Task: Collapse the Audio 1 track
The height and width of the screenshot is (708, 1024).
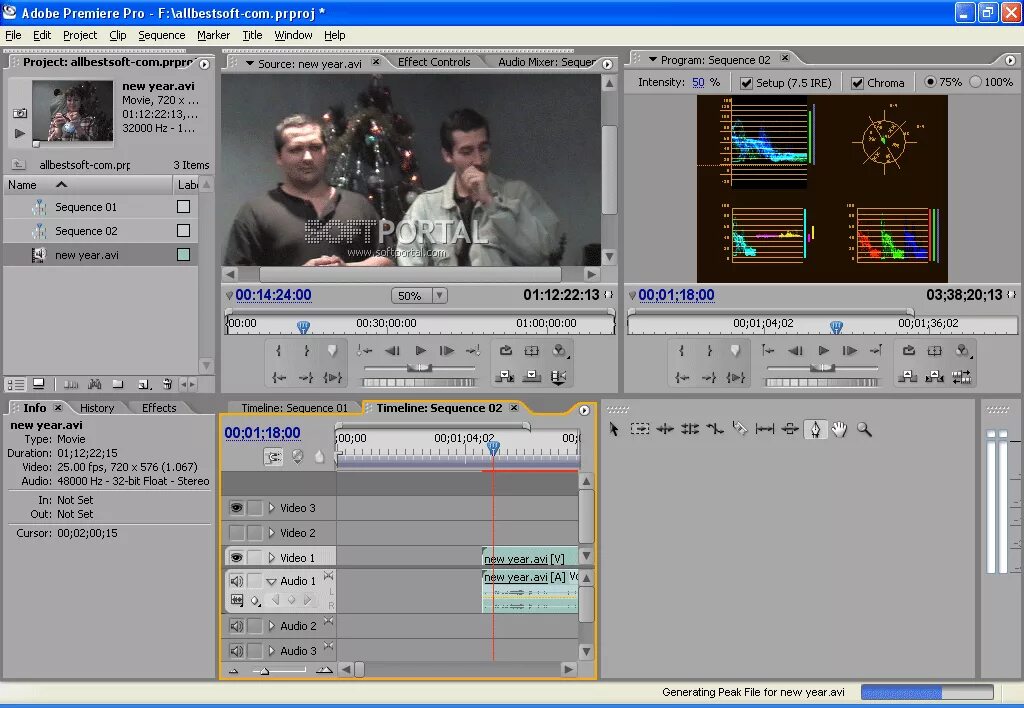Action: tap(271, 581)
